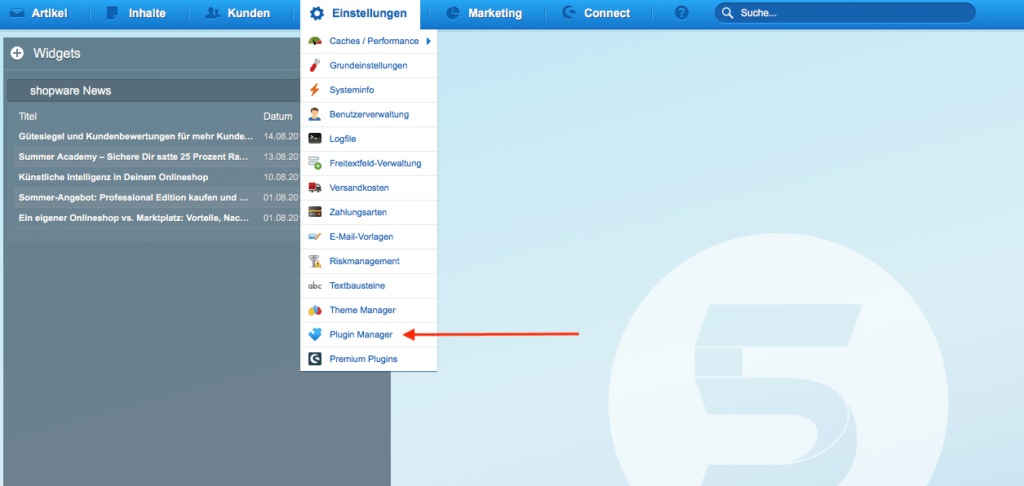Click the date in the Gütesiegel row
Image resolution: width=1024 pixels, height=486 pixels.
(281, 137)
